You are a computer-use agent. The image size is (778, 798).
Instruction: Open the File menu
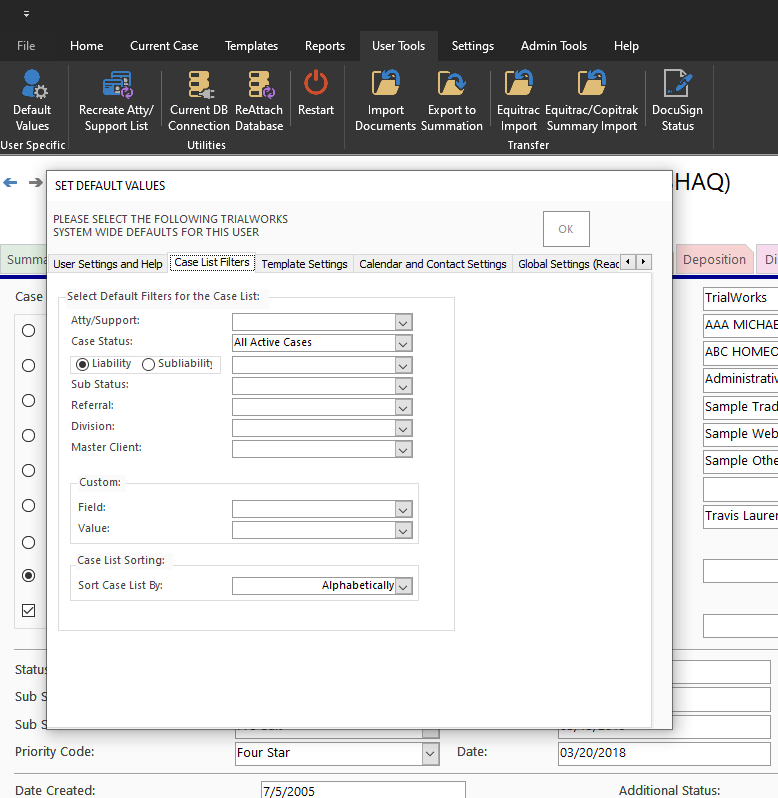(x=26, y=46)
